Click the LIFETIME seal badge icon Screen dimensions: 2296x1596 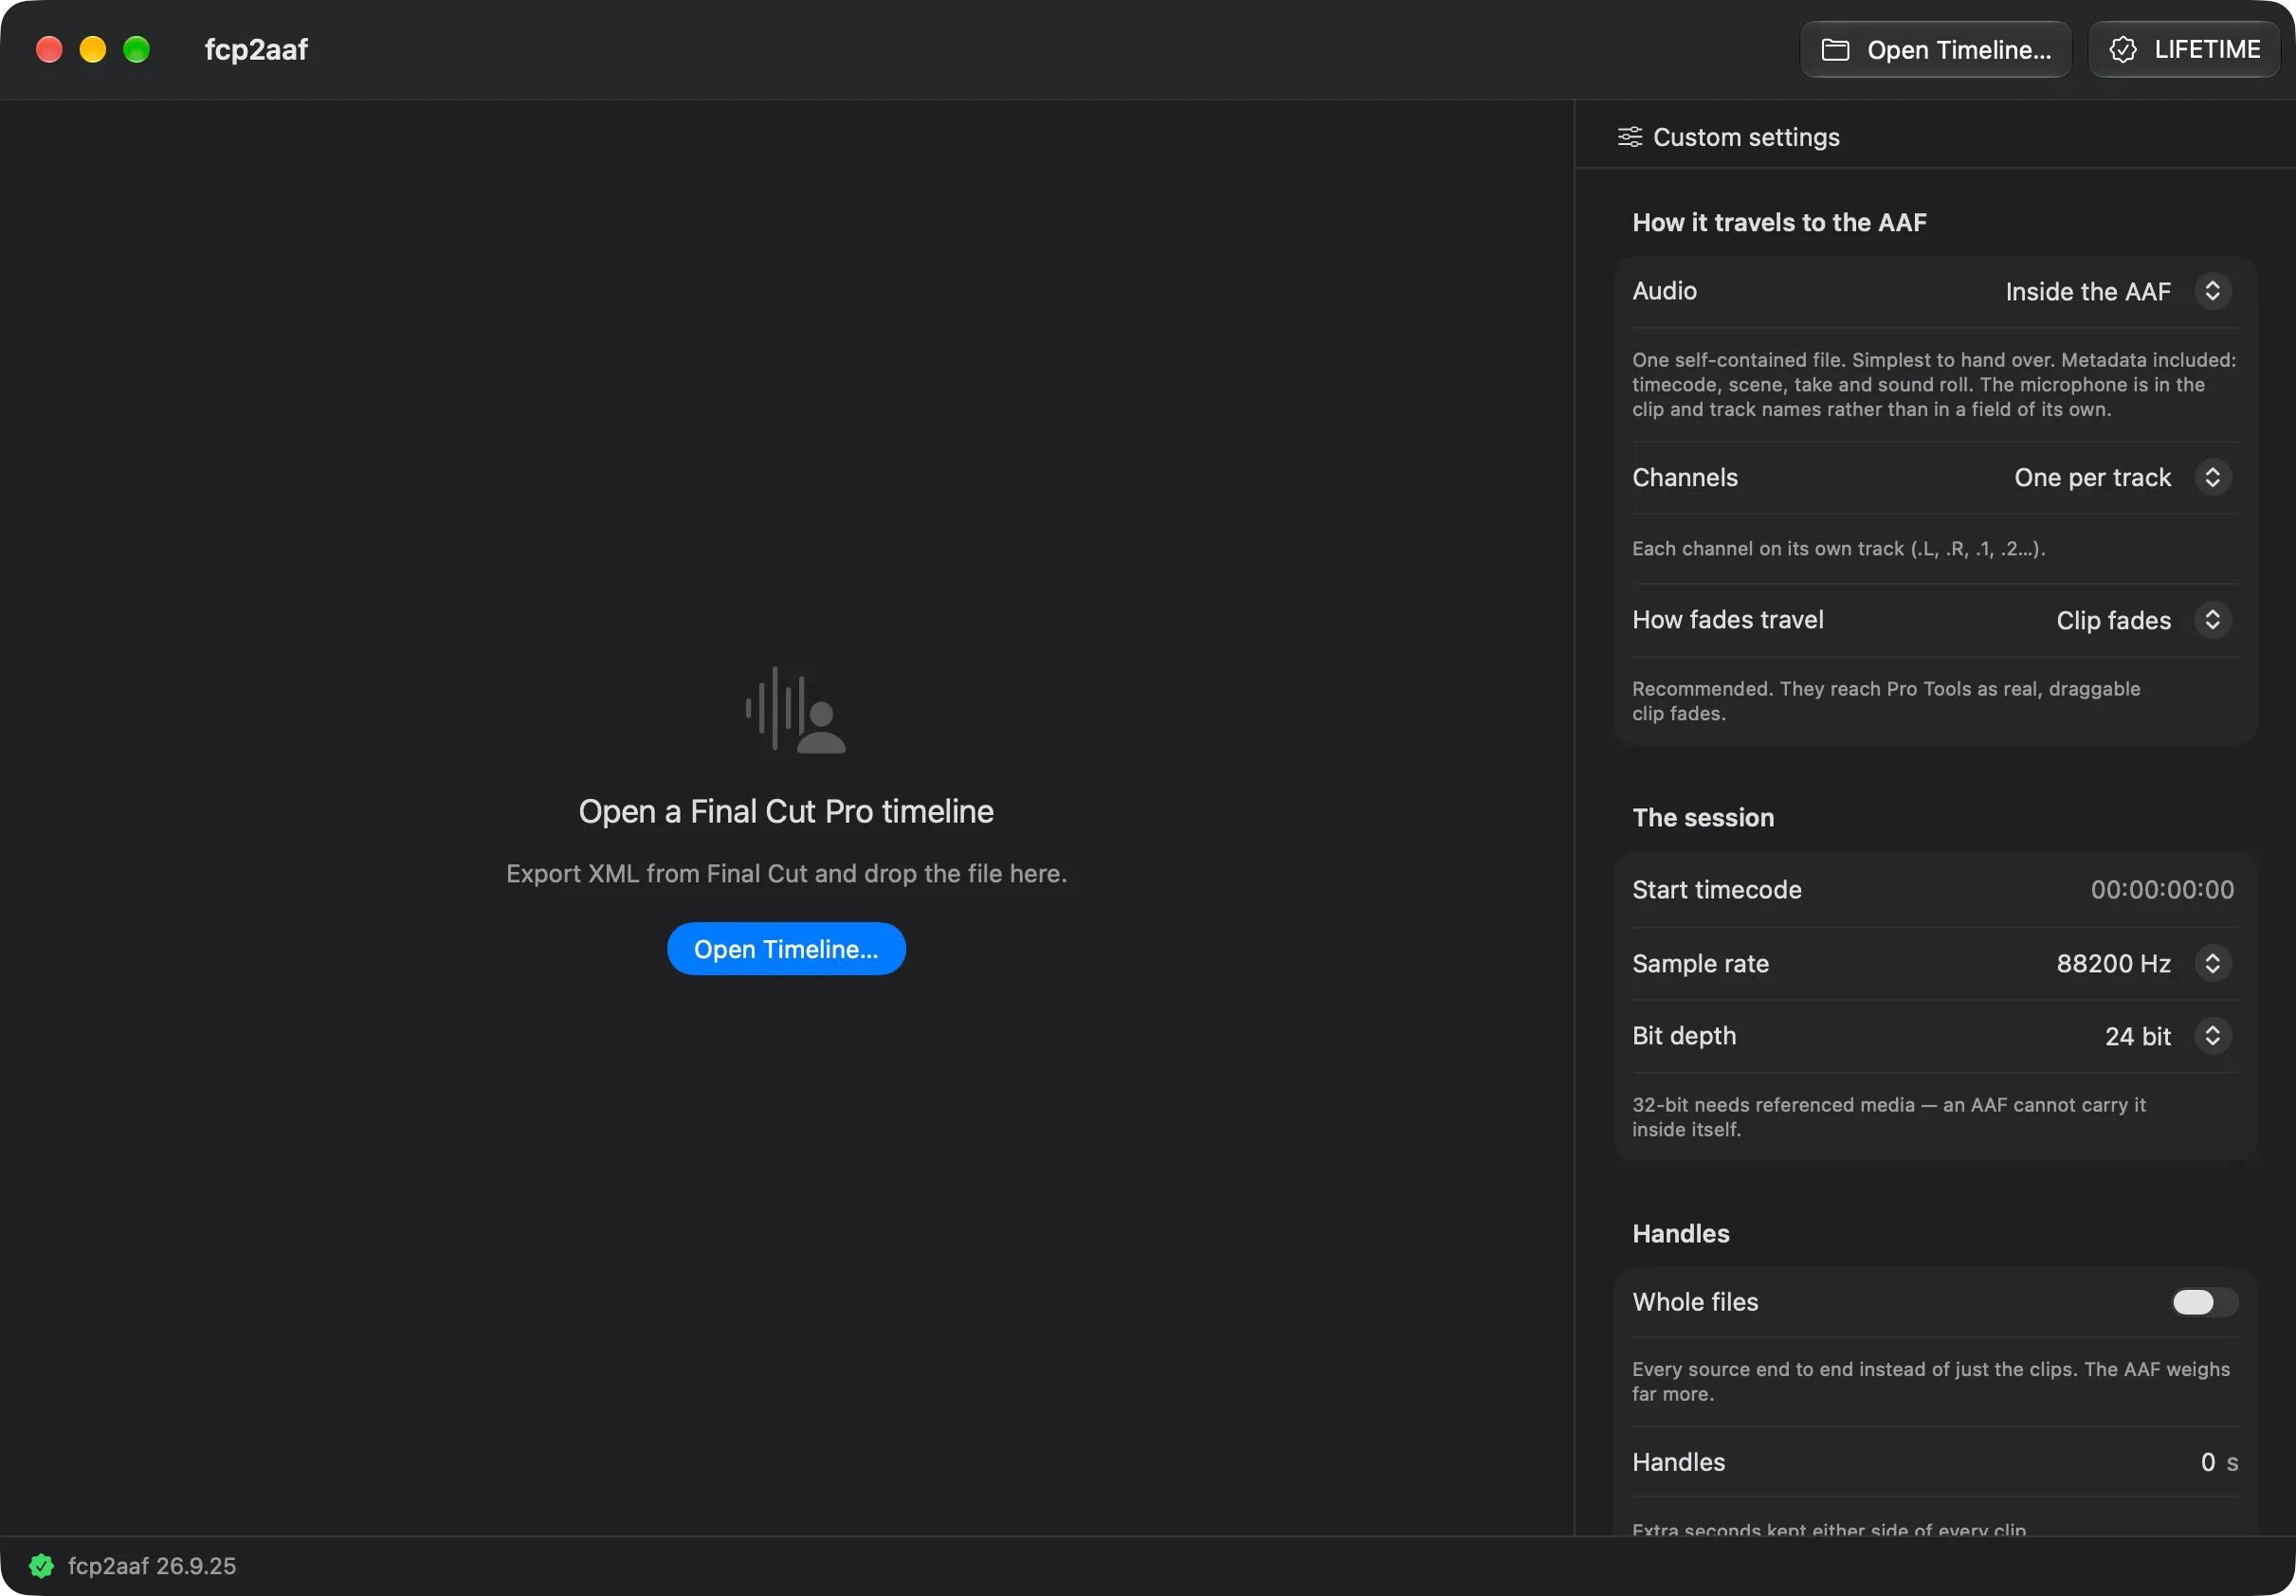(x=2122, y=50)
